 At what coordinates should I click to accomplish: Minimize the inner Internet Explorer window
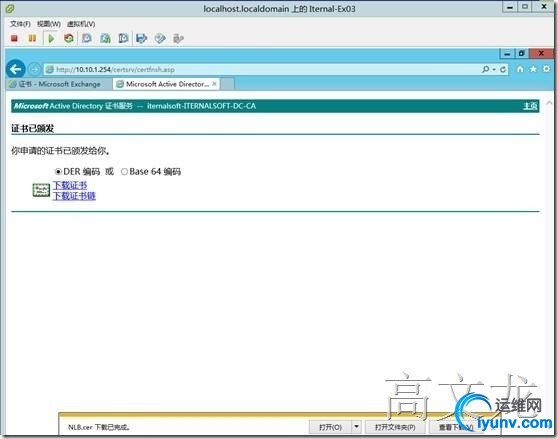(x=507, y=54)
